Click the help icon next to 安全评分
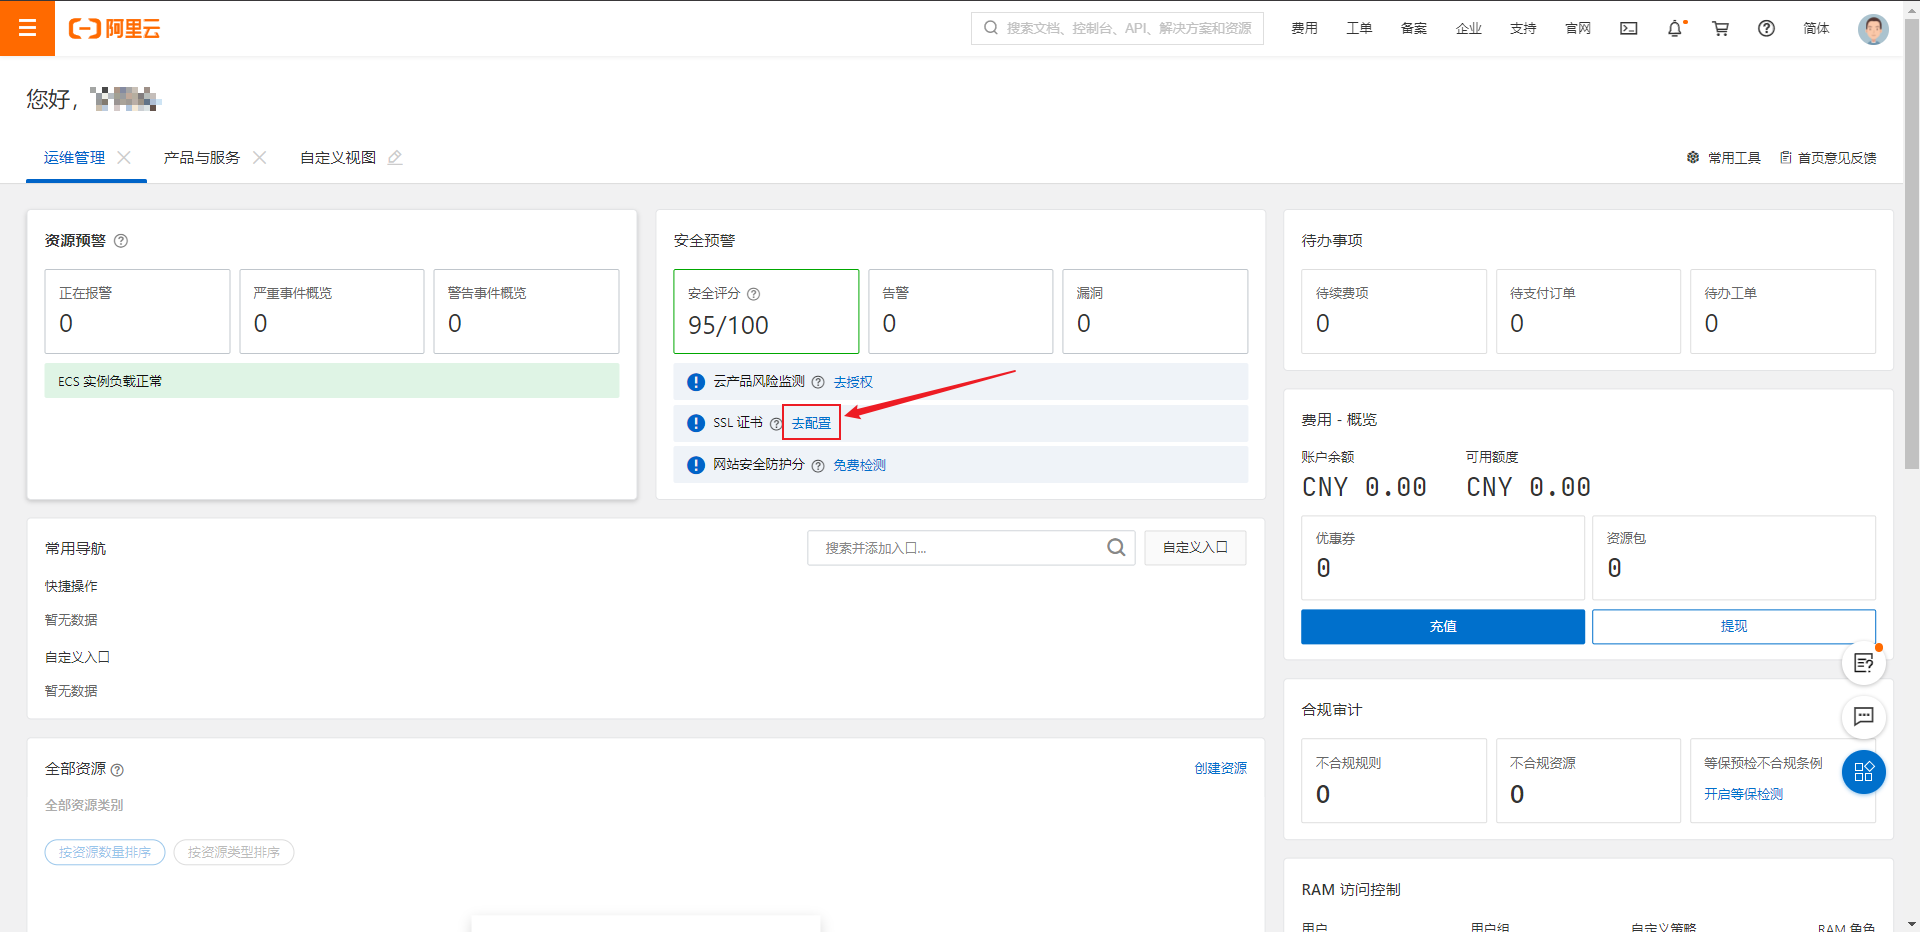1920x932 pixels. coord(754,294)
